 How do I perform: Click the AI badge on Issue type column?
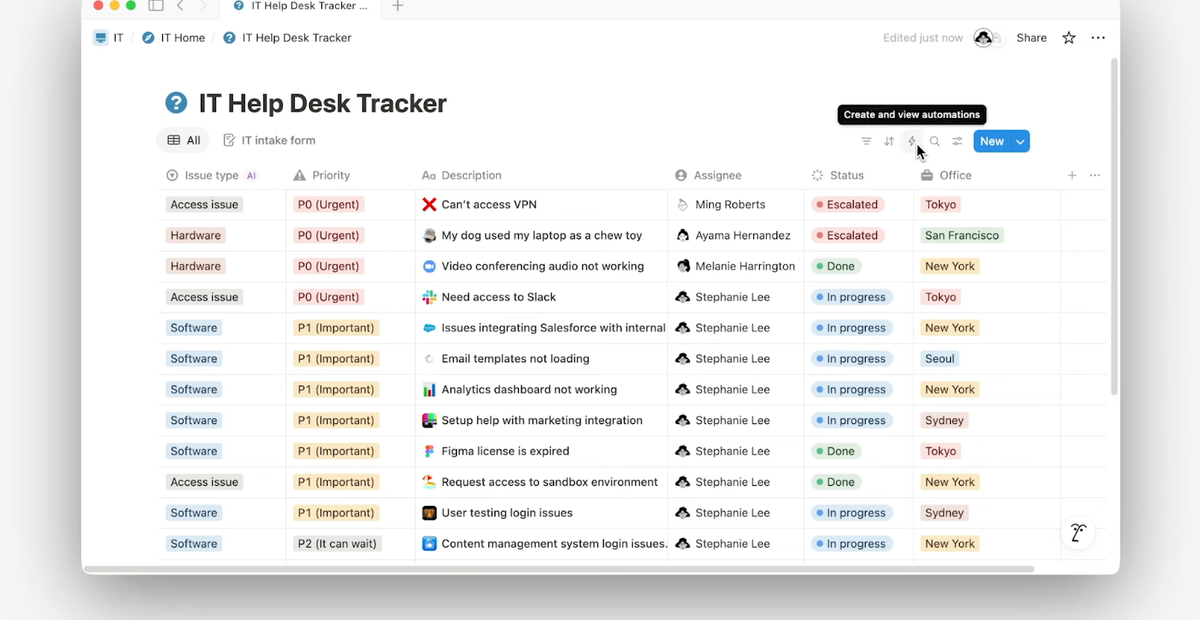[251, 175]
